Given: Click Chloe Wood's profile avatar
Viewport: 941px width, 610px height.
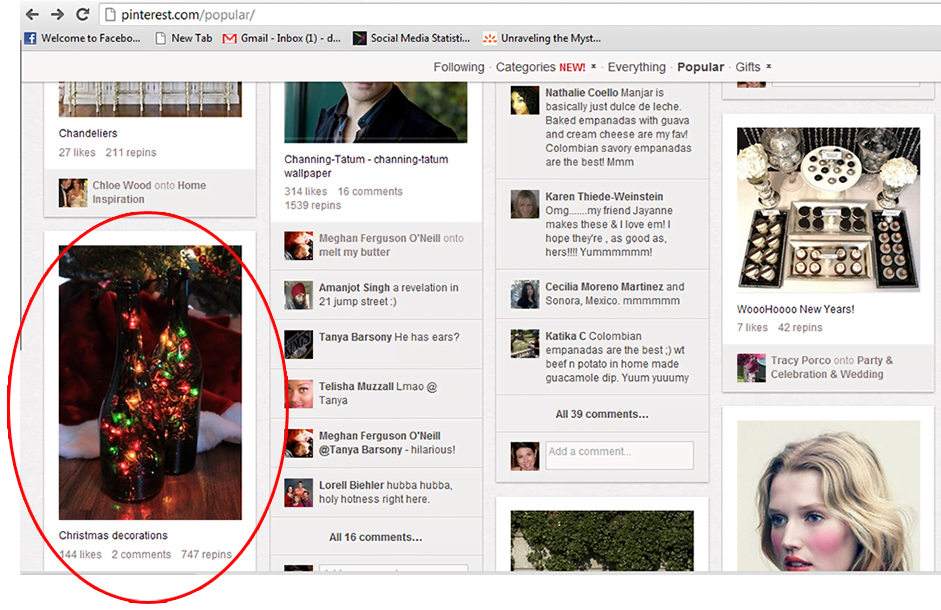Looking at the screenshot, I should click(73, 192).
